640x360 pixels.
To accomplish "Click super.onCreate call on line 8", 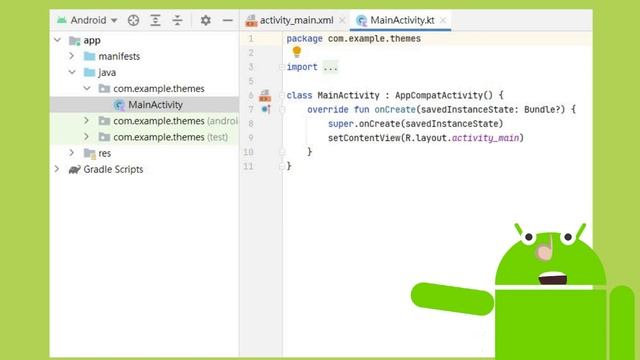I will [x=415, y=124].
